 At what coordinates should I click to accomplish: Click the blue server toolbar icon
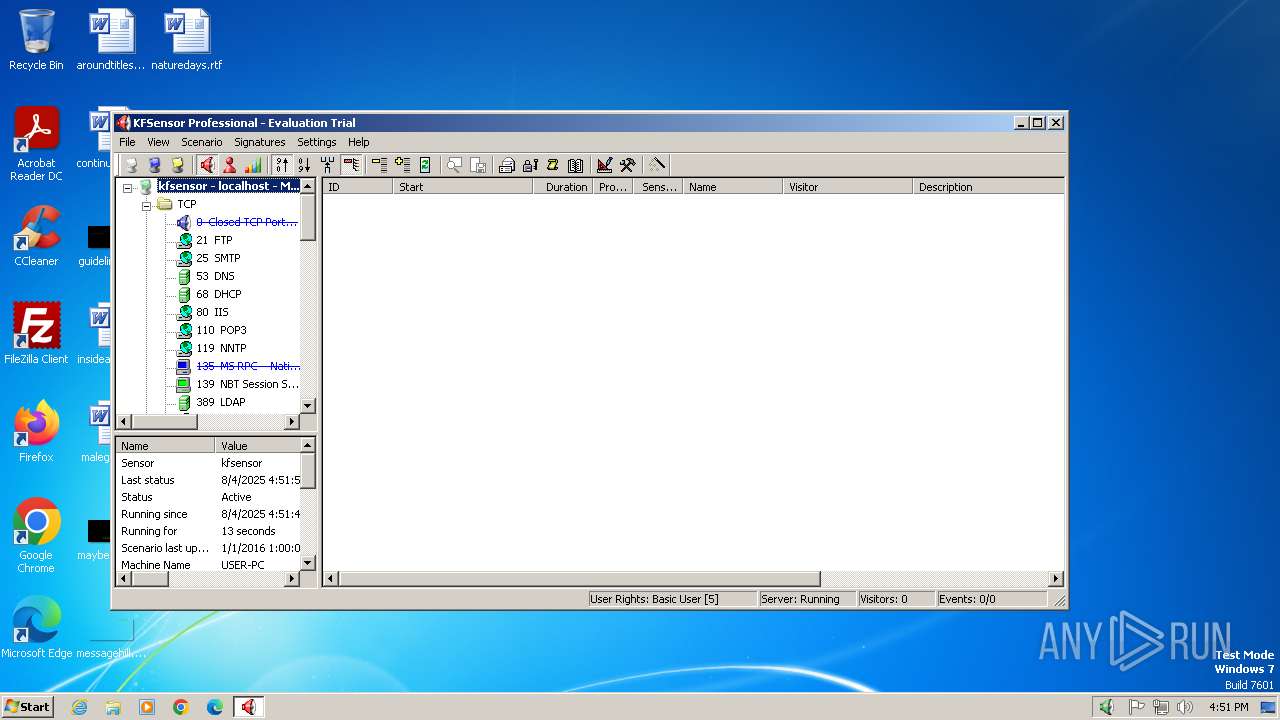154,165
